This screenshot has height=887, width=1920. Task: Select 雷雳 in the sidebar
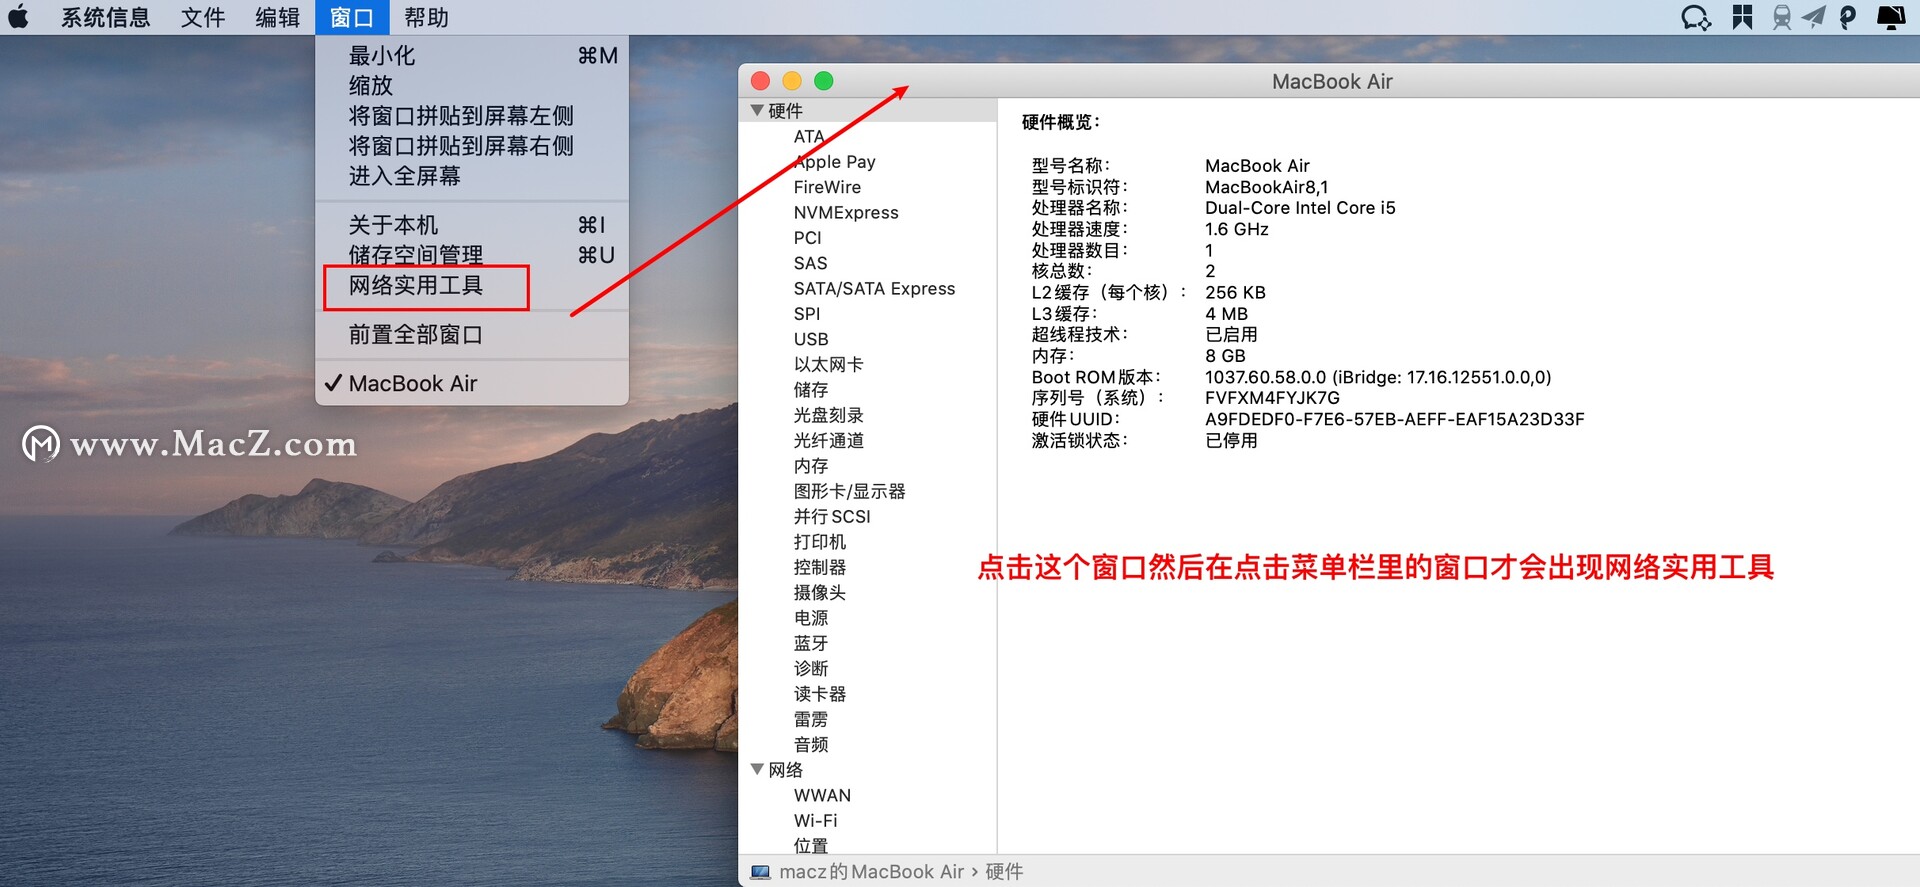tap(811, 719)
